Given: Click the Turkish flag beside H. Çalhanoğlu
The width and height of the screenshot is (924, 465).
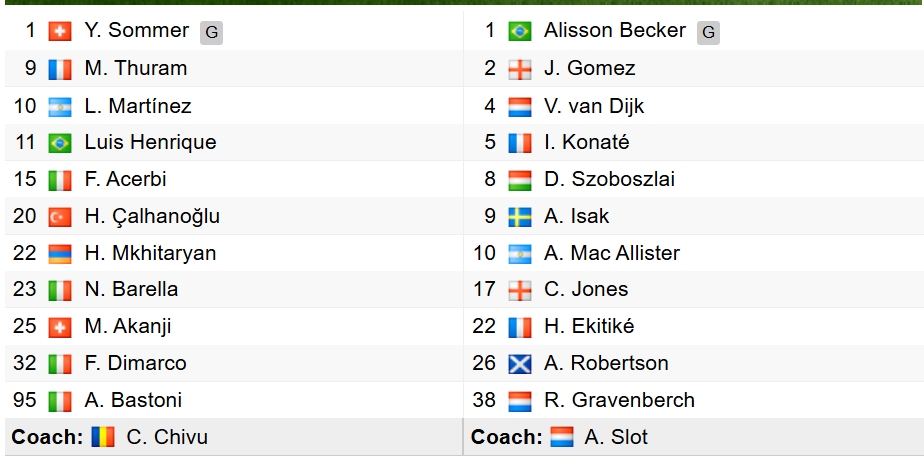Looking at the screenshot, I should (60, 216).
